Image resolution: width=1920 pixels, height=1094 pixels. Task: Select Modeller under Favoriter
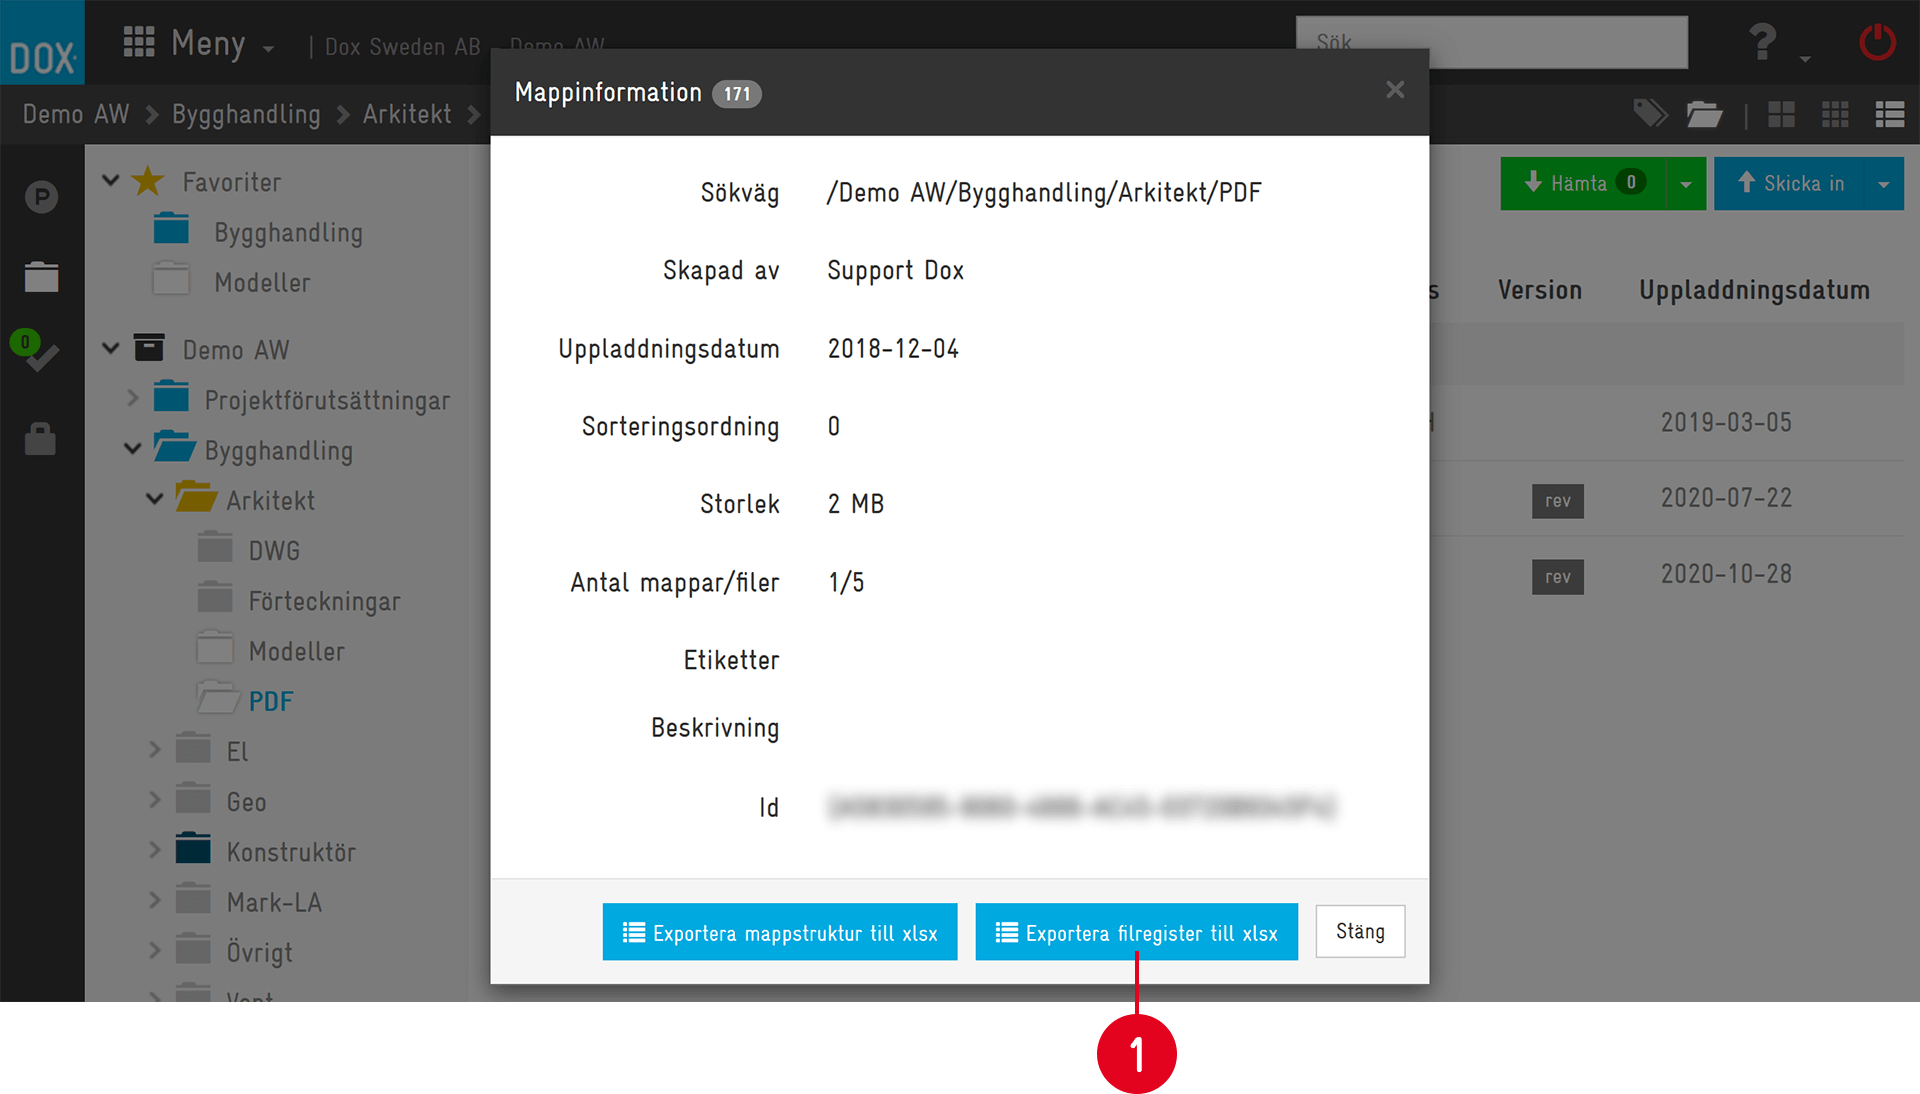point(262,282)
